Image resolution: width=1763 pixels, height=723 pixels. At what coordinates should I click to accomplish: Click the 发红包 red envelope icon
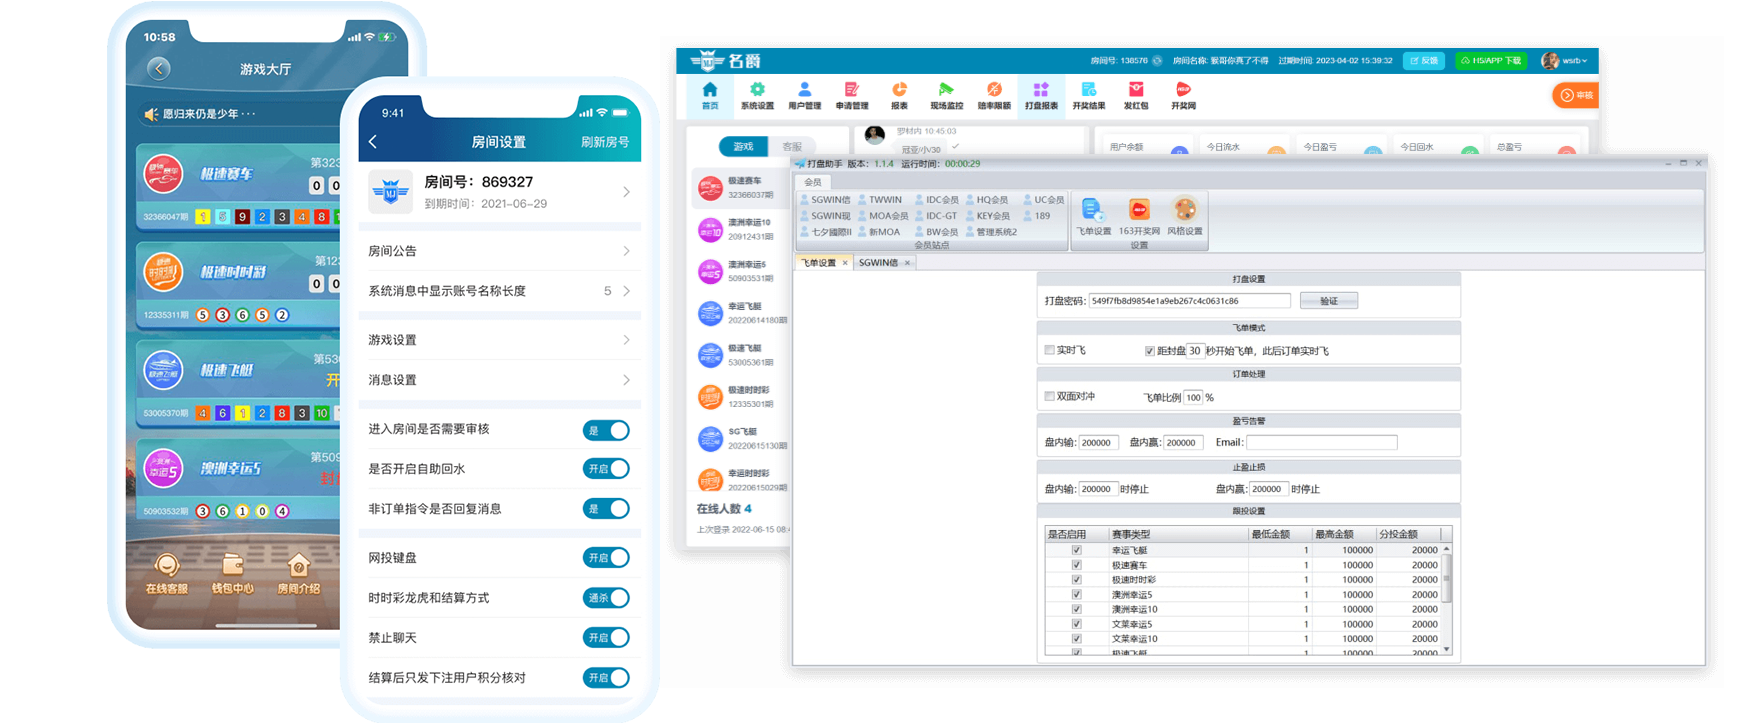(x=1136, y=91)
